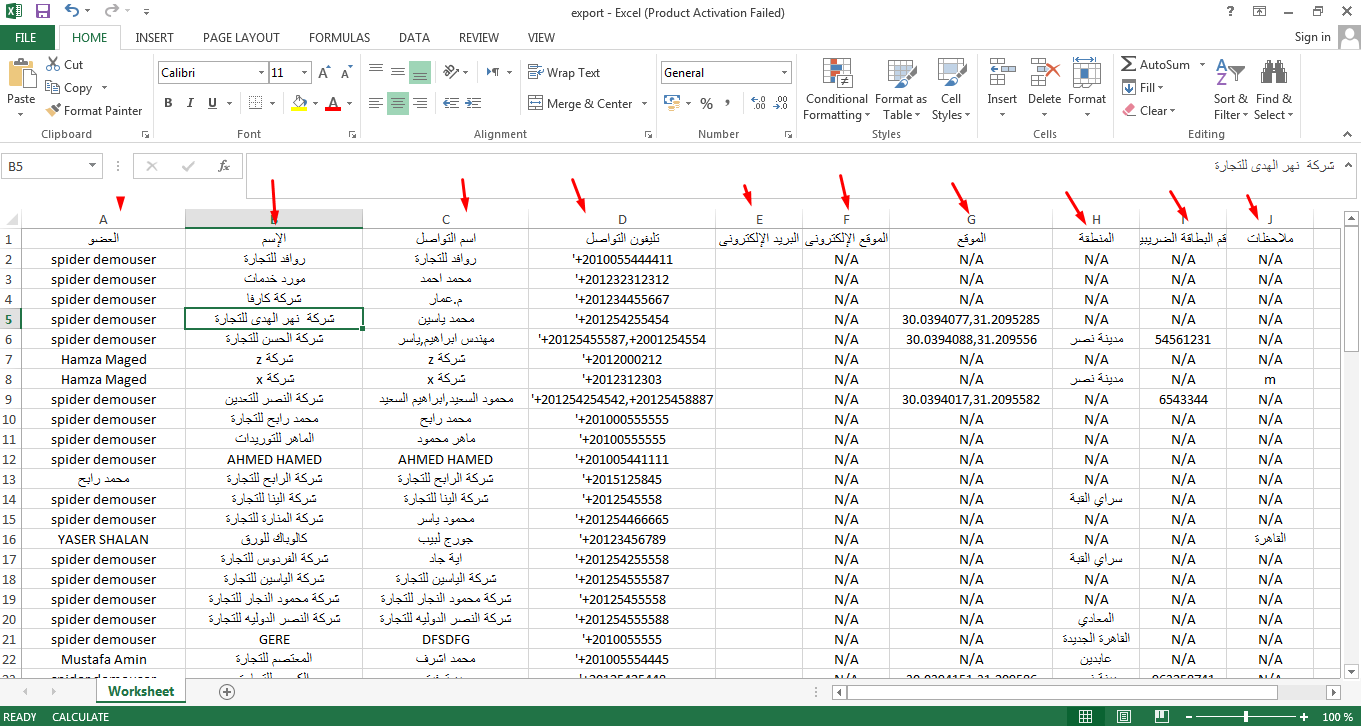Click Sign in link
Screen dimensions: 1361x726
click(x=1312, y=37)
